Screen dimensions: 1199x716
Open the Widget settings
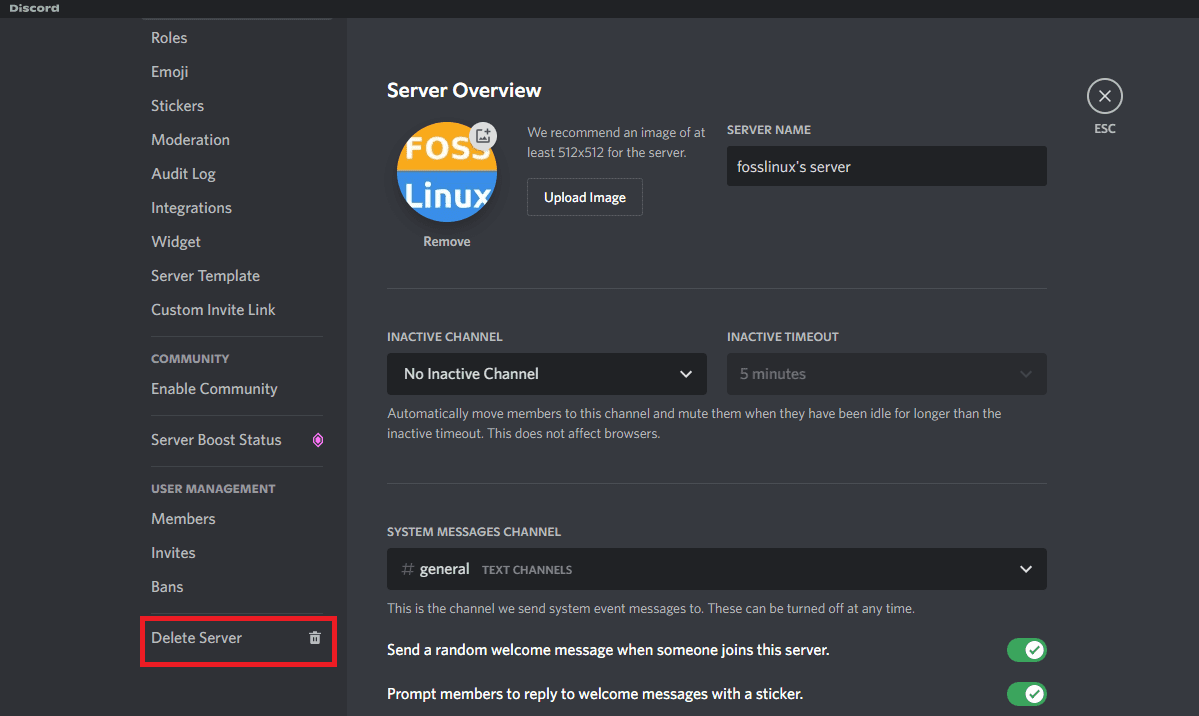(x=176, y=242)
